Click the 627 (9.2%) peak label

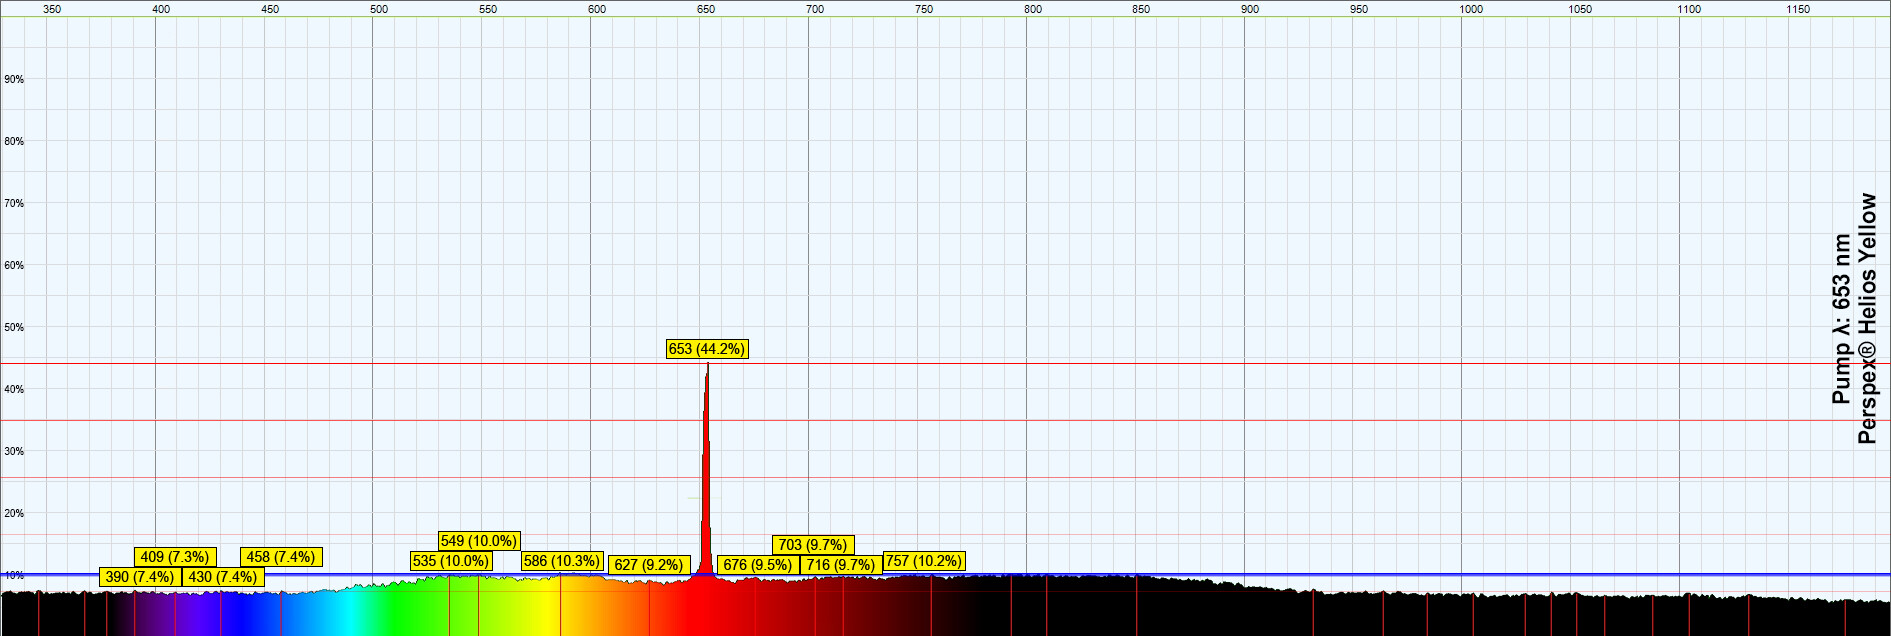click(649, 565)
